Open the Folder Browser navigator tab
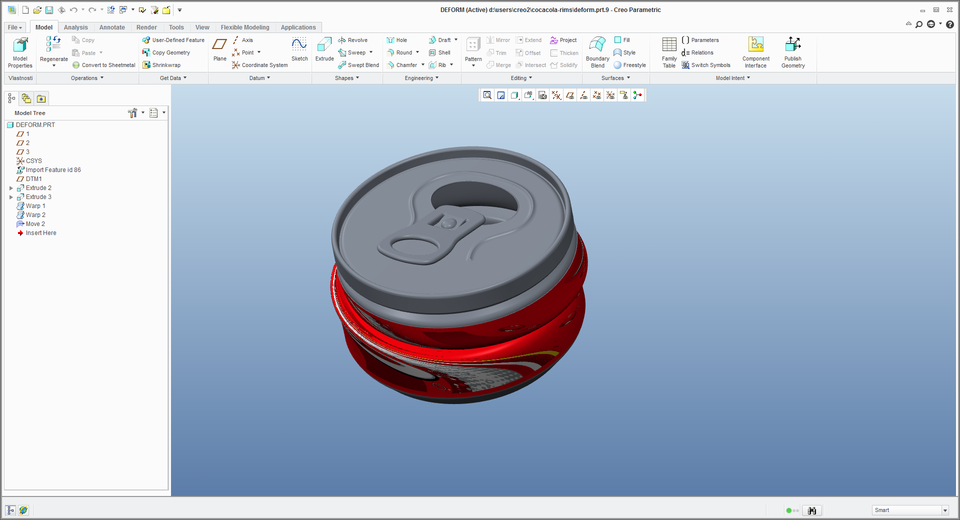This screenshot has height=520, width=960. 26,98
